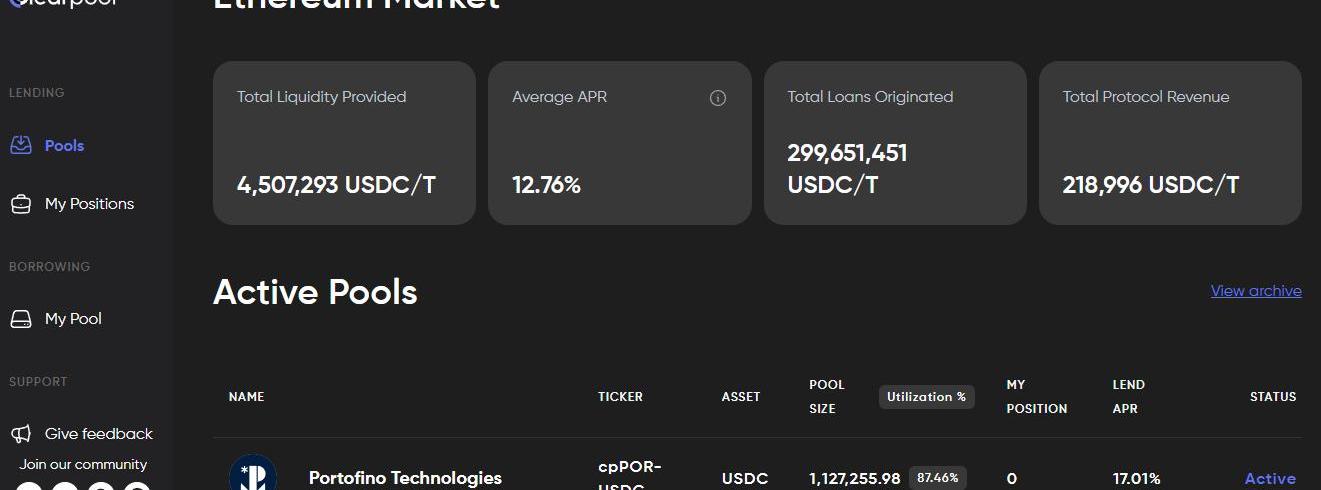Click the Total Liquidity Provided card
1321x490 pixels.
[x=344, y=143]
